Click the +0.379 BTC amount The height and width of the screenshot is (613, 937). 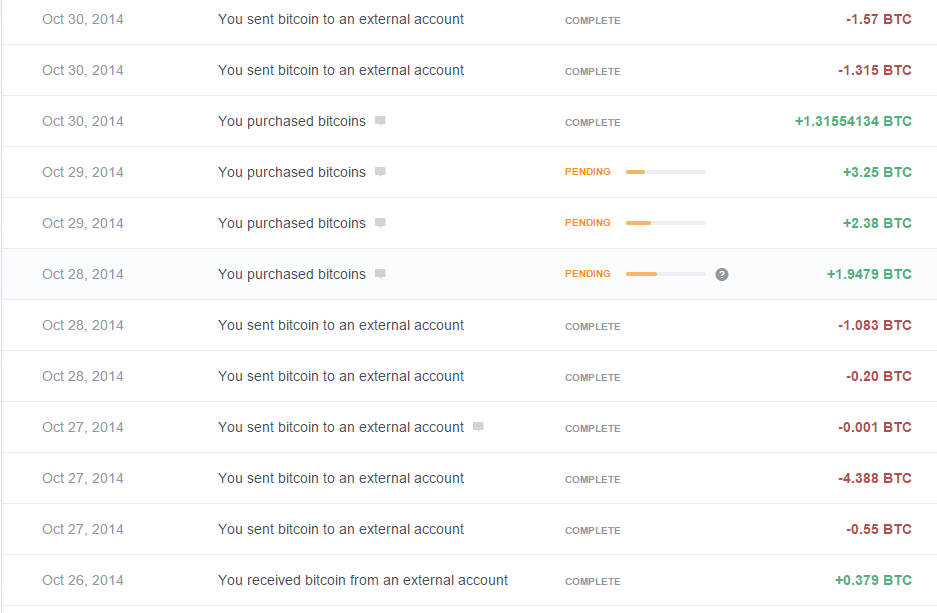coord(873,580)
